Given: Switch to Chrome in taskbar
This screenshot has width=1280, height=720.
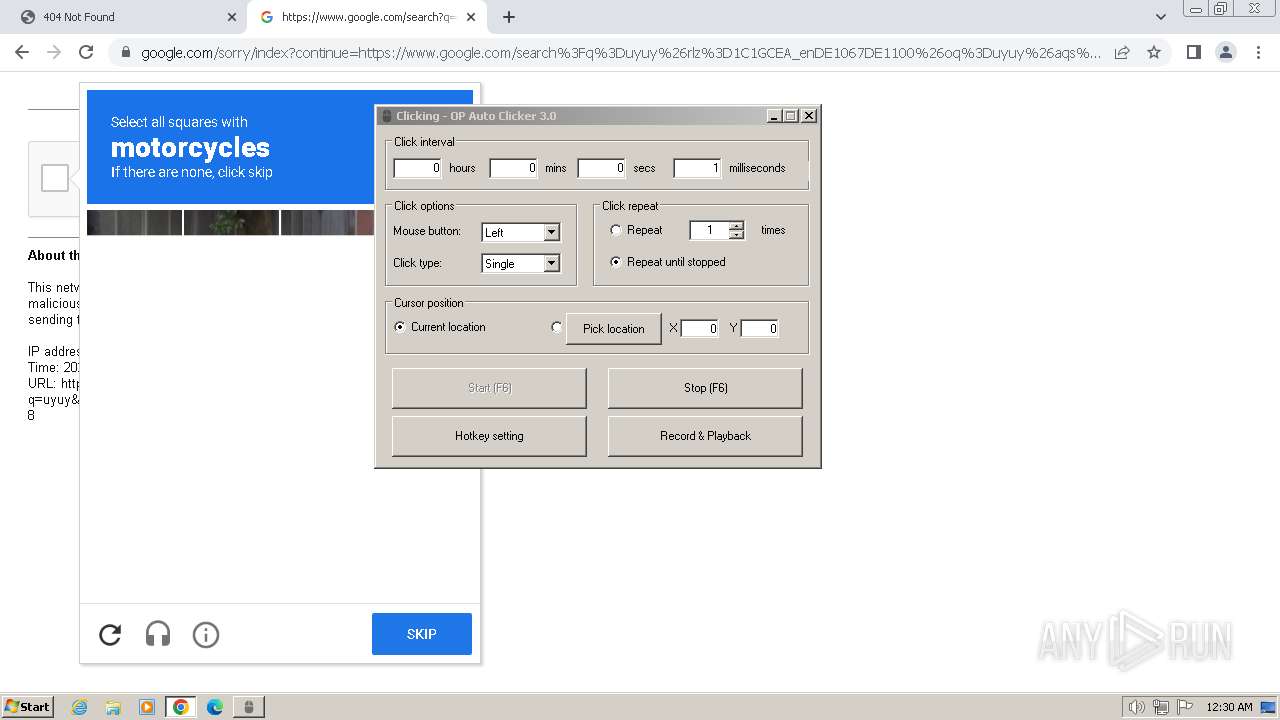Looking at the screenshot, I should point(181,707).
